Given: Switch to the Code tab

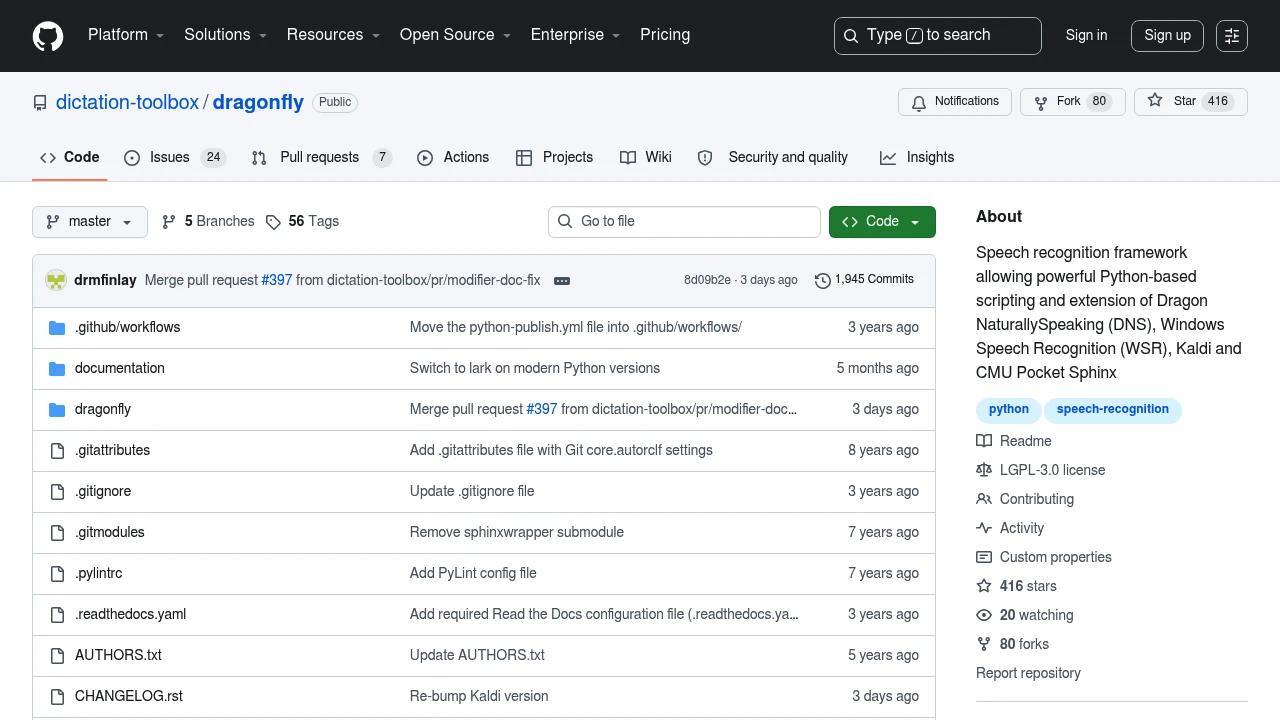Looking at the screenshot, I should (70, 157).
